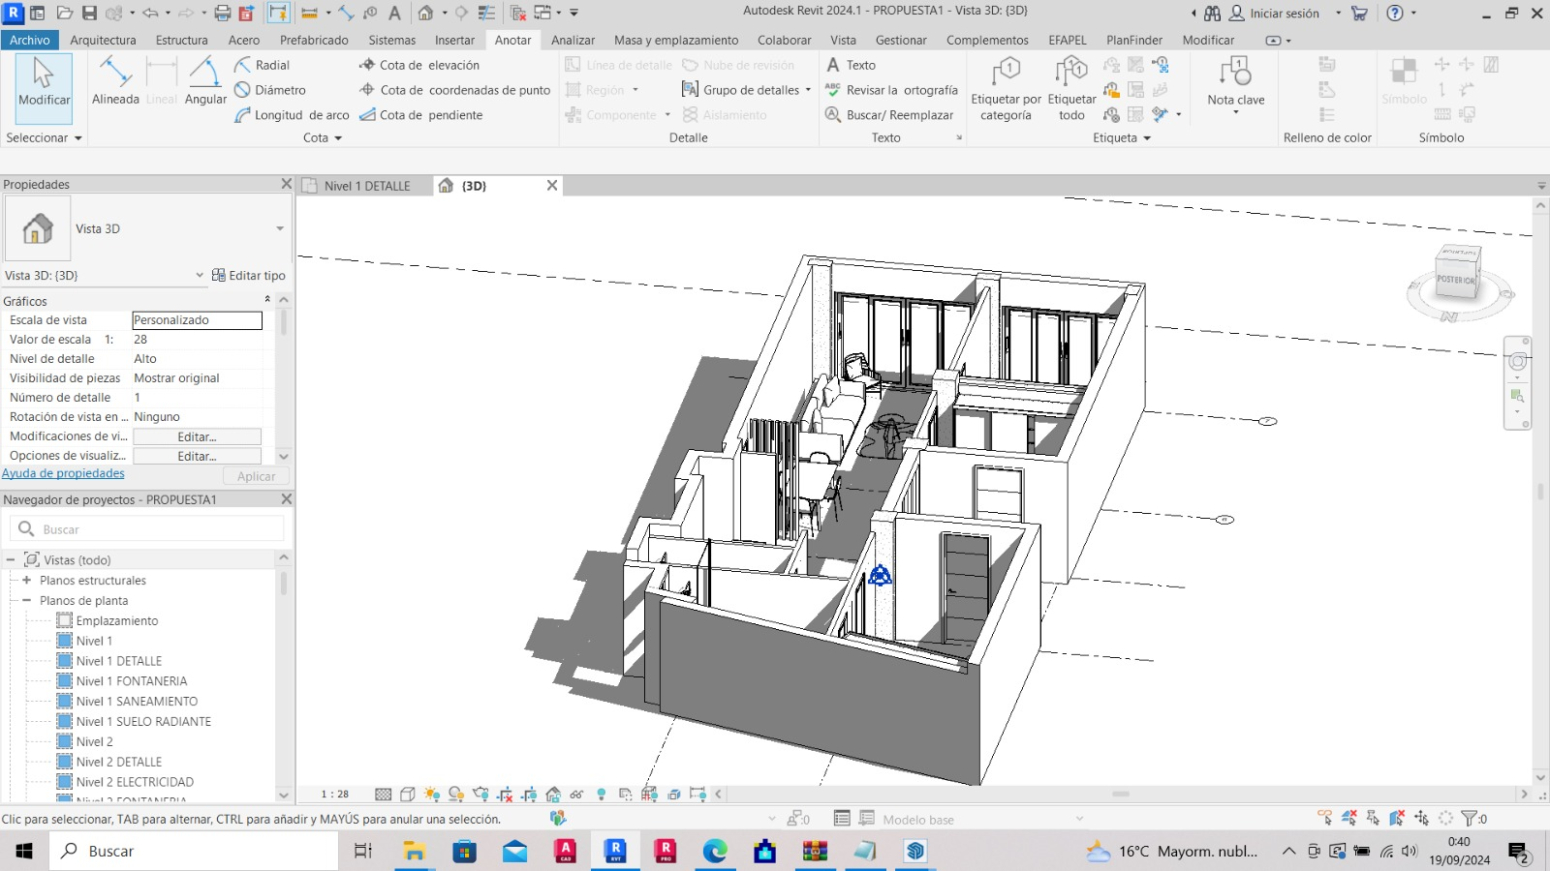Viewport: 1550px width, 871px height.
Task: Open the Archivo menu
Action: pos(30,40)
